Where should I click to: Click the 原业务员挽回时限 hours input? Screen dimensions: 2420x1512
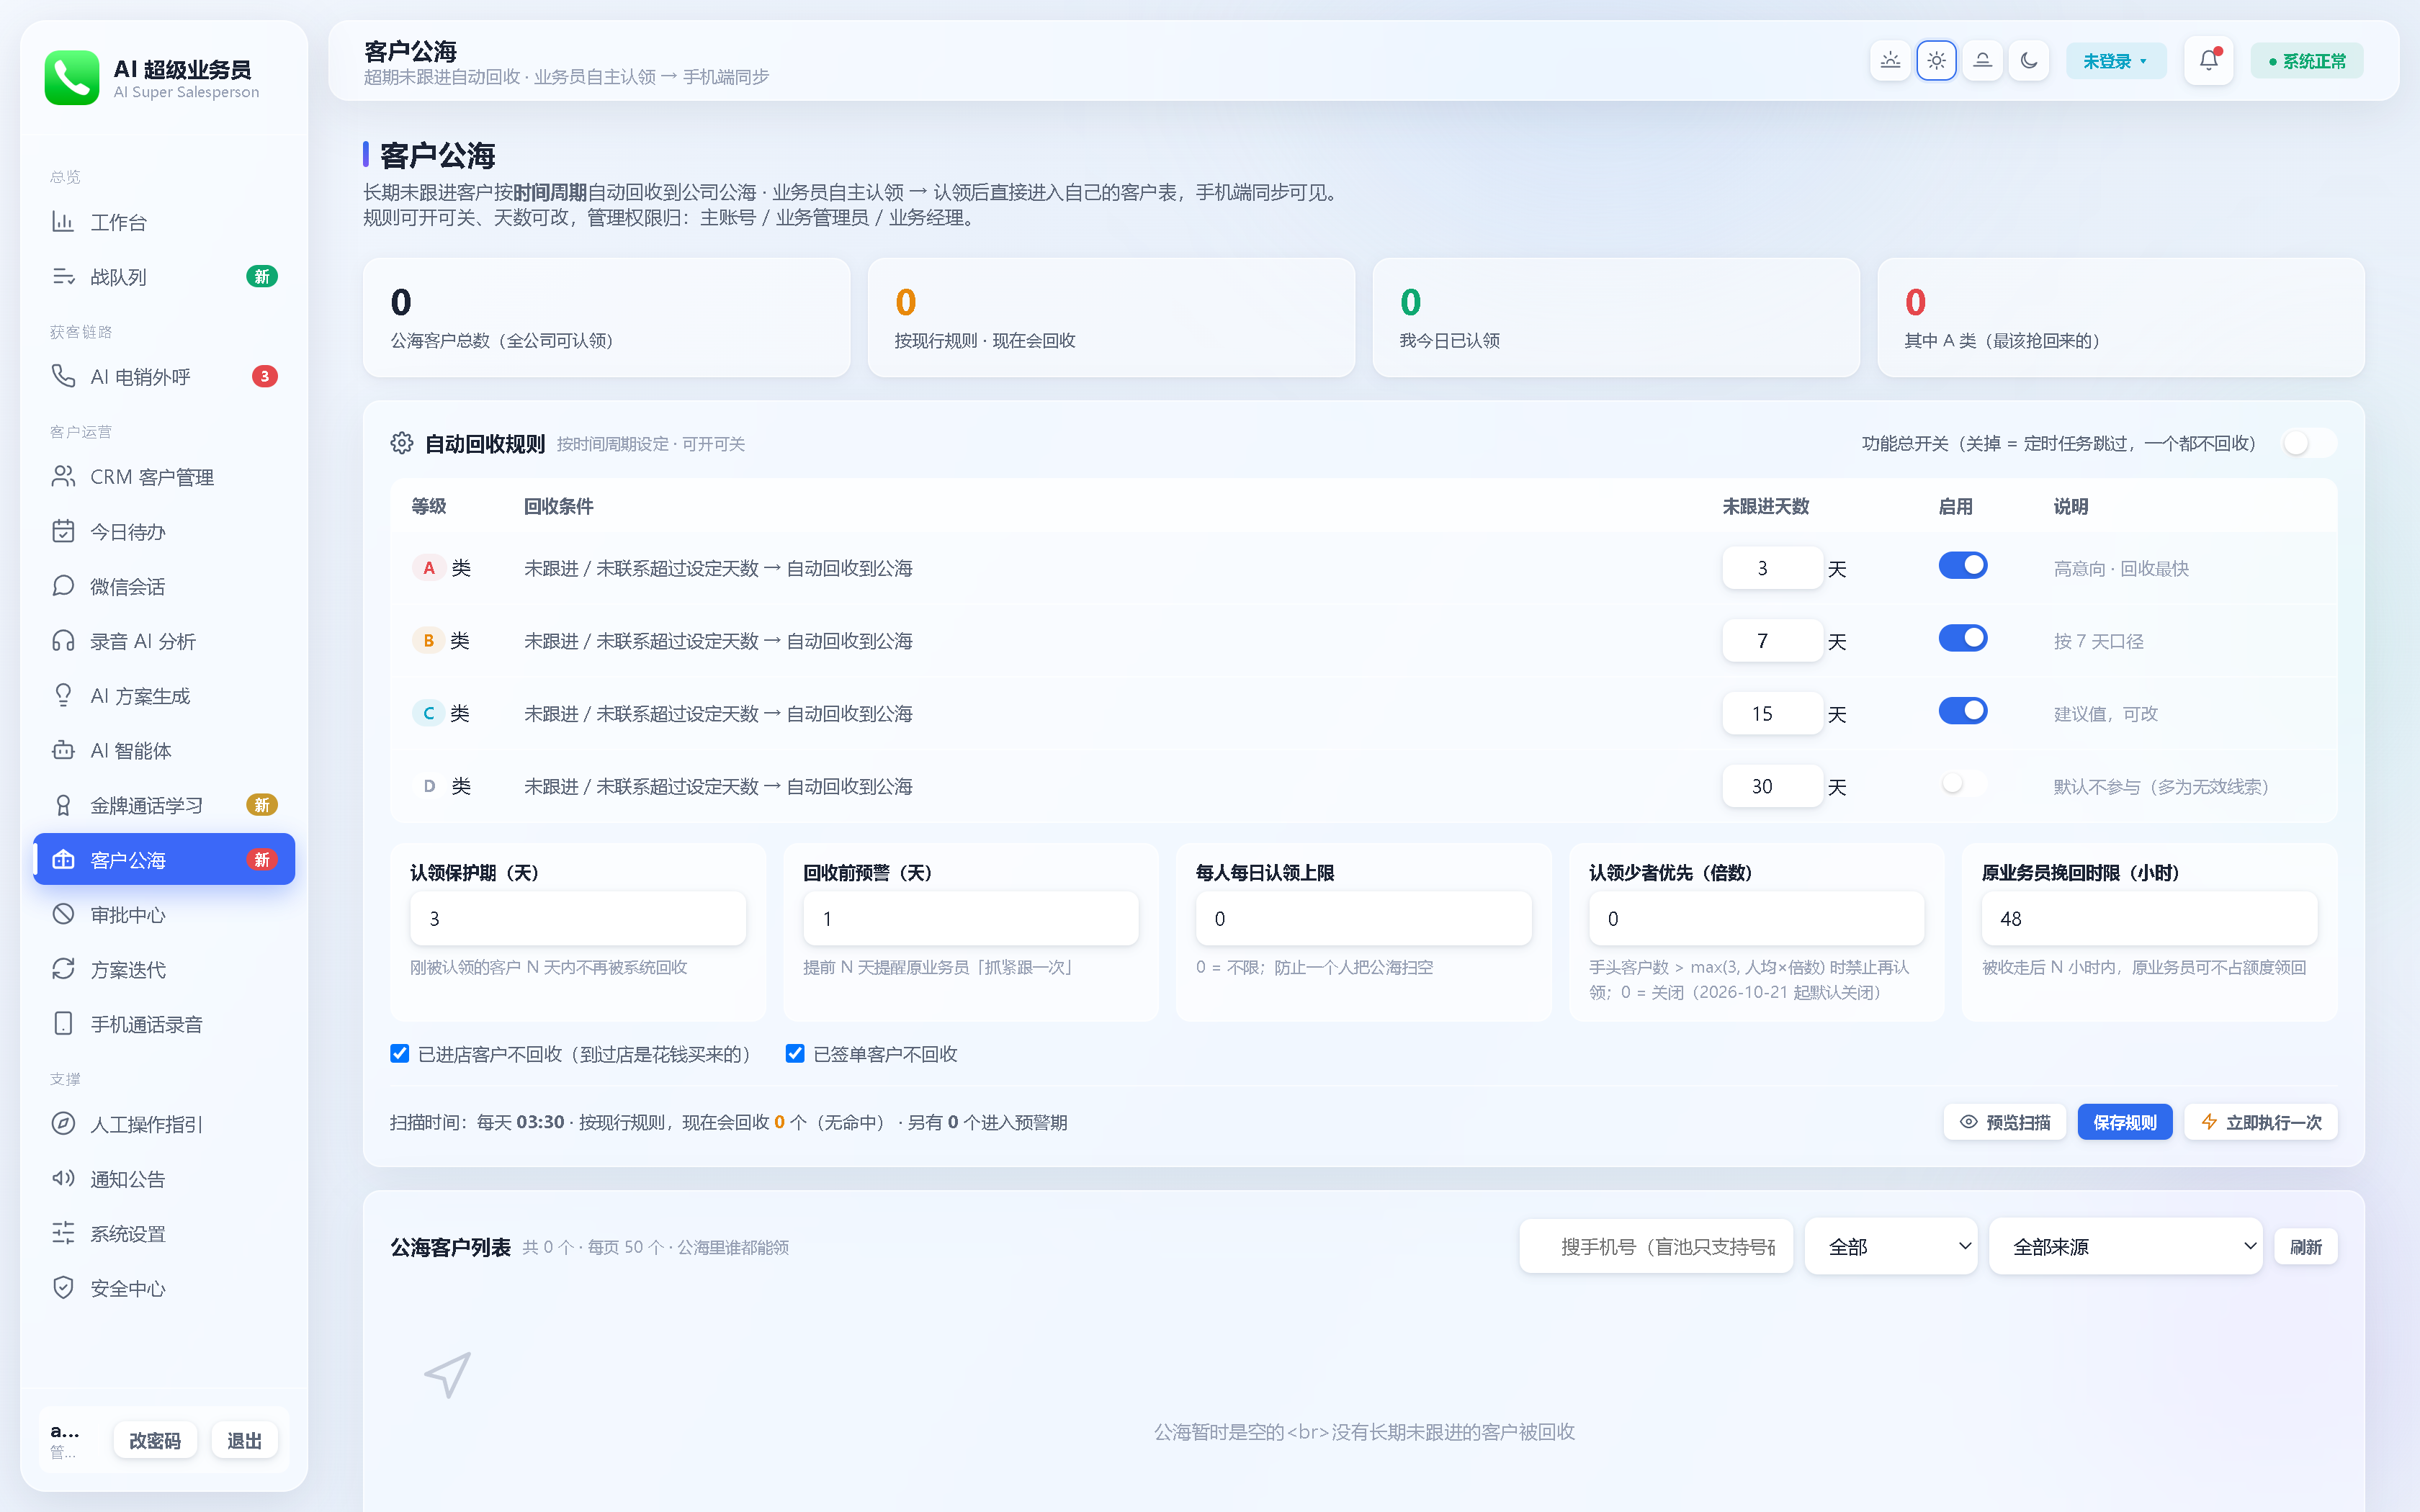pyautogui.click(x=2149, y=919)
